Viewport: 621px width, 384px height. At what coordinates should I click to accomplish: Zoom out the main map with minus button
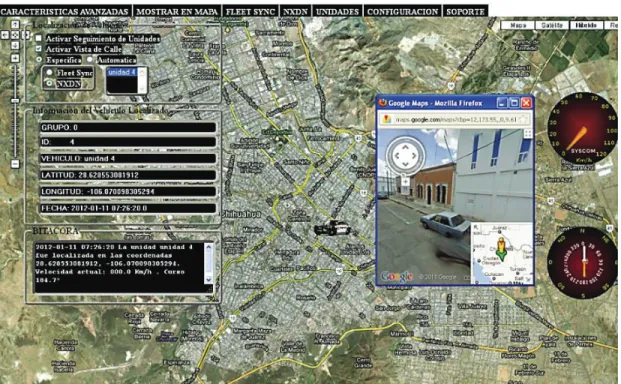pos(15,163)
